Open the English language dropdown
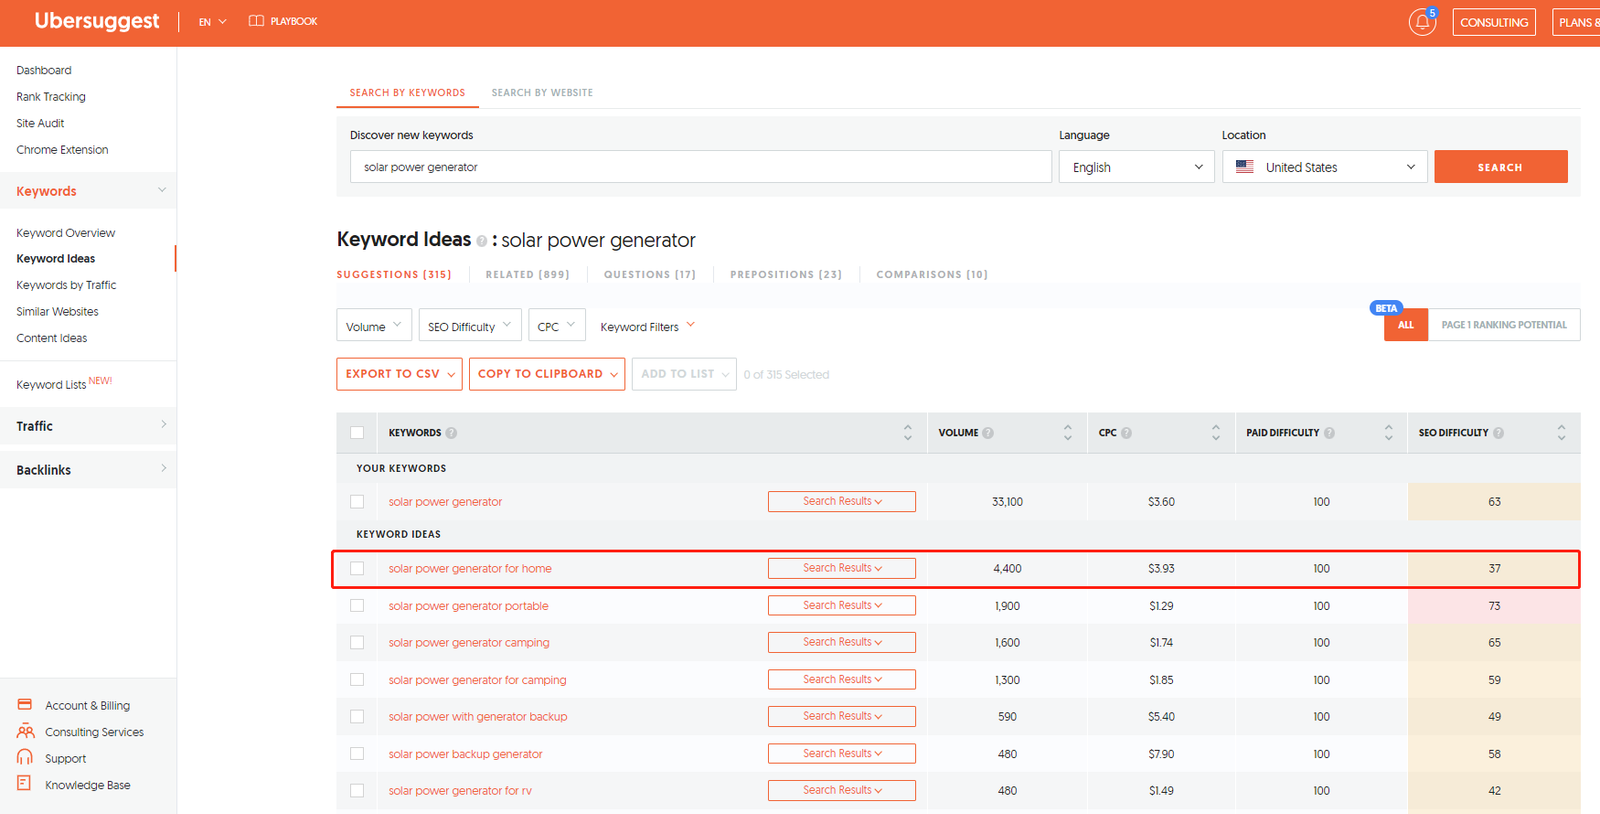The width and height of the screenshot is (1600, 814). 1136,167
